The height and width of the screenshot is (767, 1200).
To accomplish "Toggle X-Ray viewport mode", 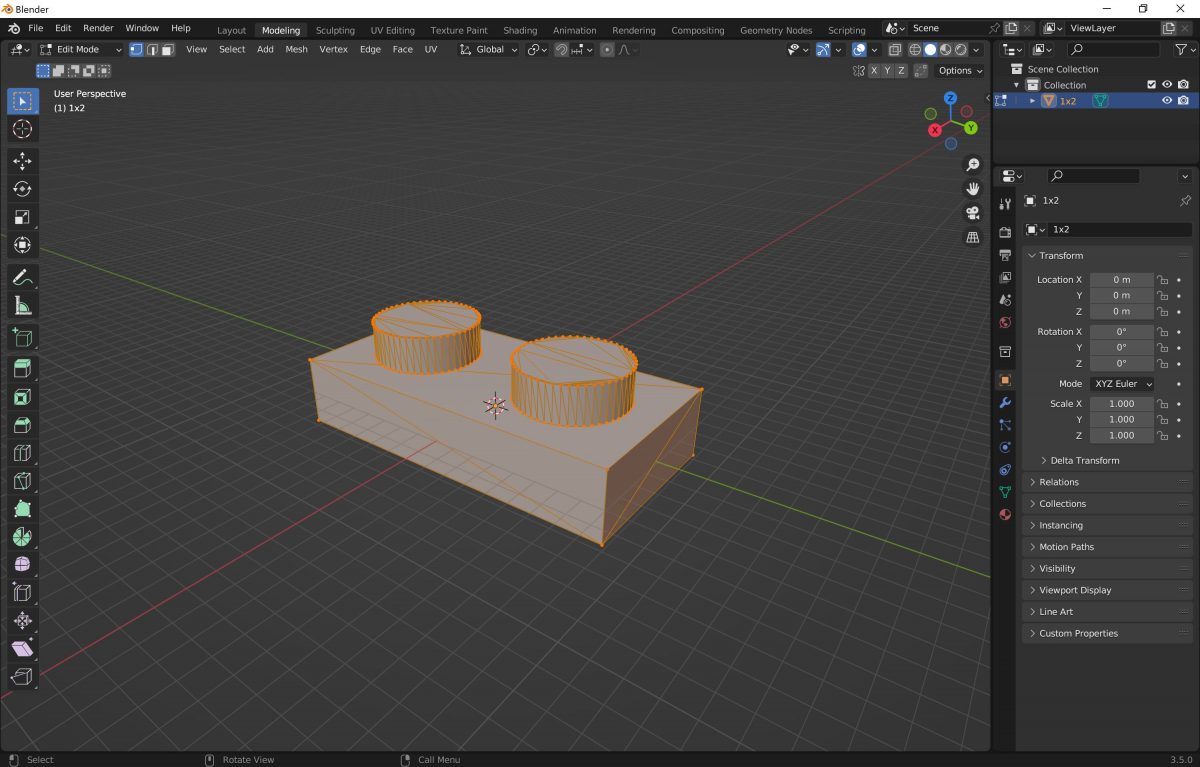I will click(x=896, y=49).
